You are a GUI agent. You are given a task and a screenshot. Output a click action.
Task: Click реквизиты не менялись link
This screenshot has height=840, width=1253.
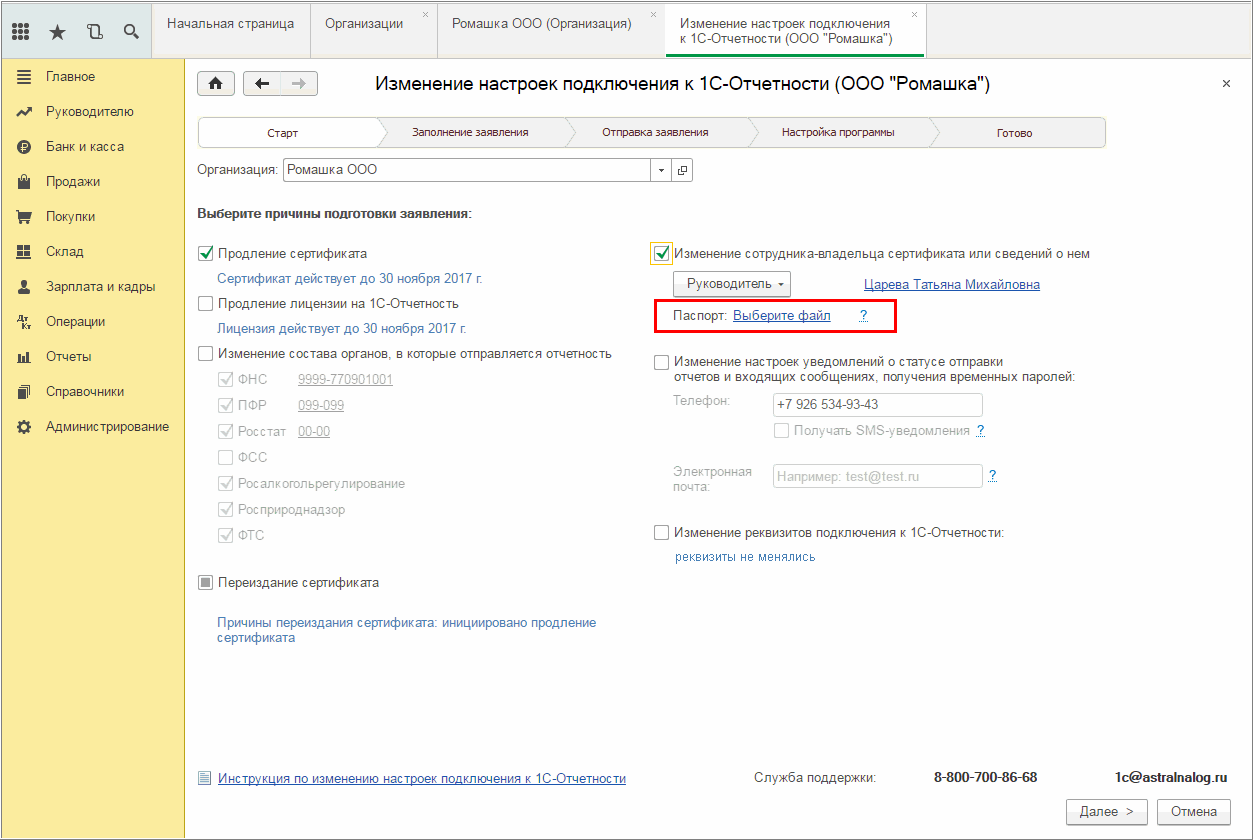[x=745, y=557]
